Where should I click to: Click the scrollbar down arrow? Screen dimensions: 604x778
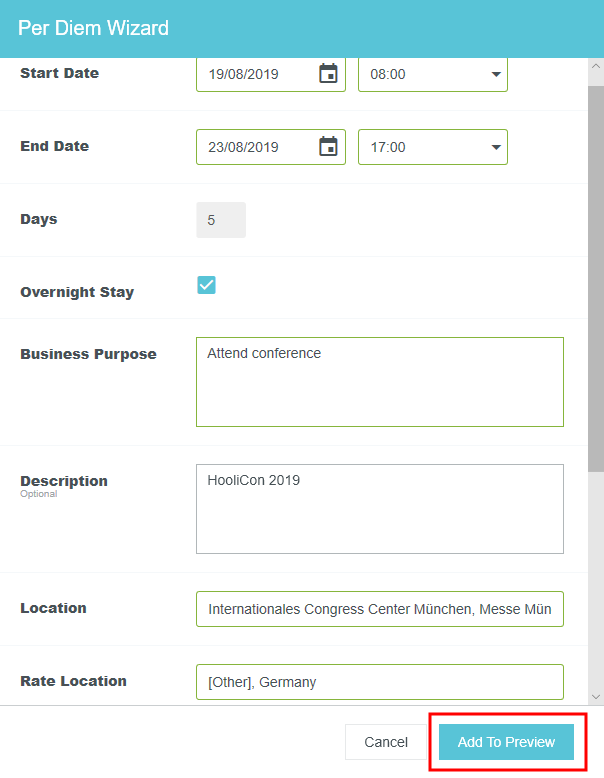[x=595, y=696]
